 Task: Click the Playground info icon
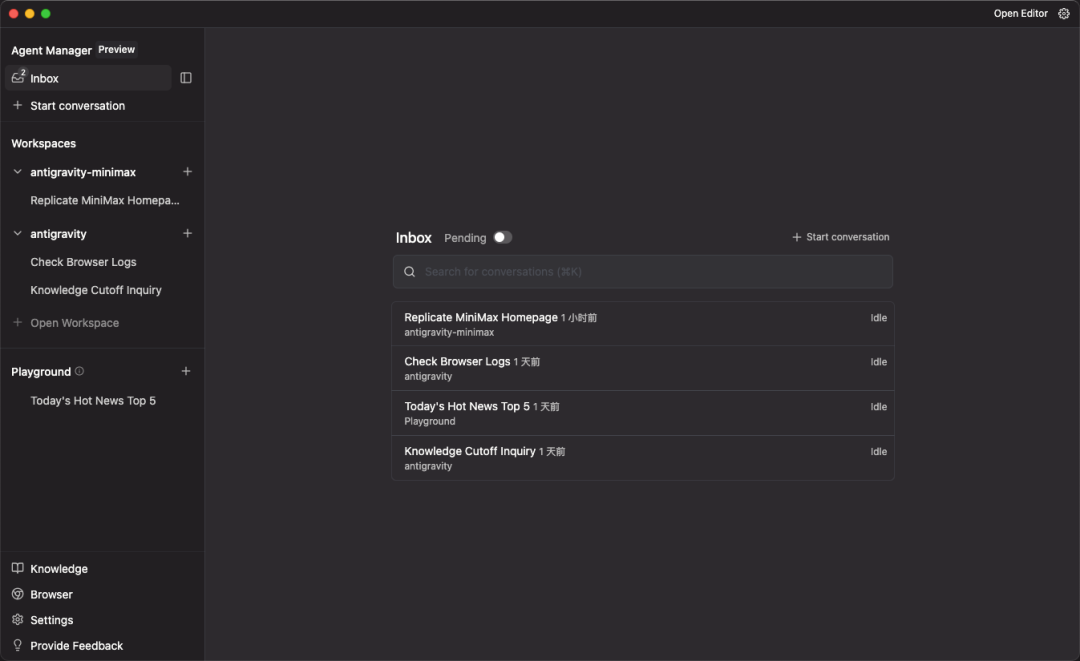tap(80, 371)
